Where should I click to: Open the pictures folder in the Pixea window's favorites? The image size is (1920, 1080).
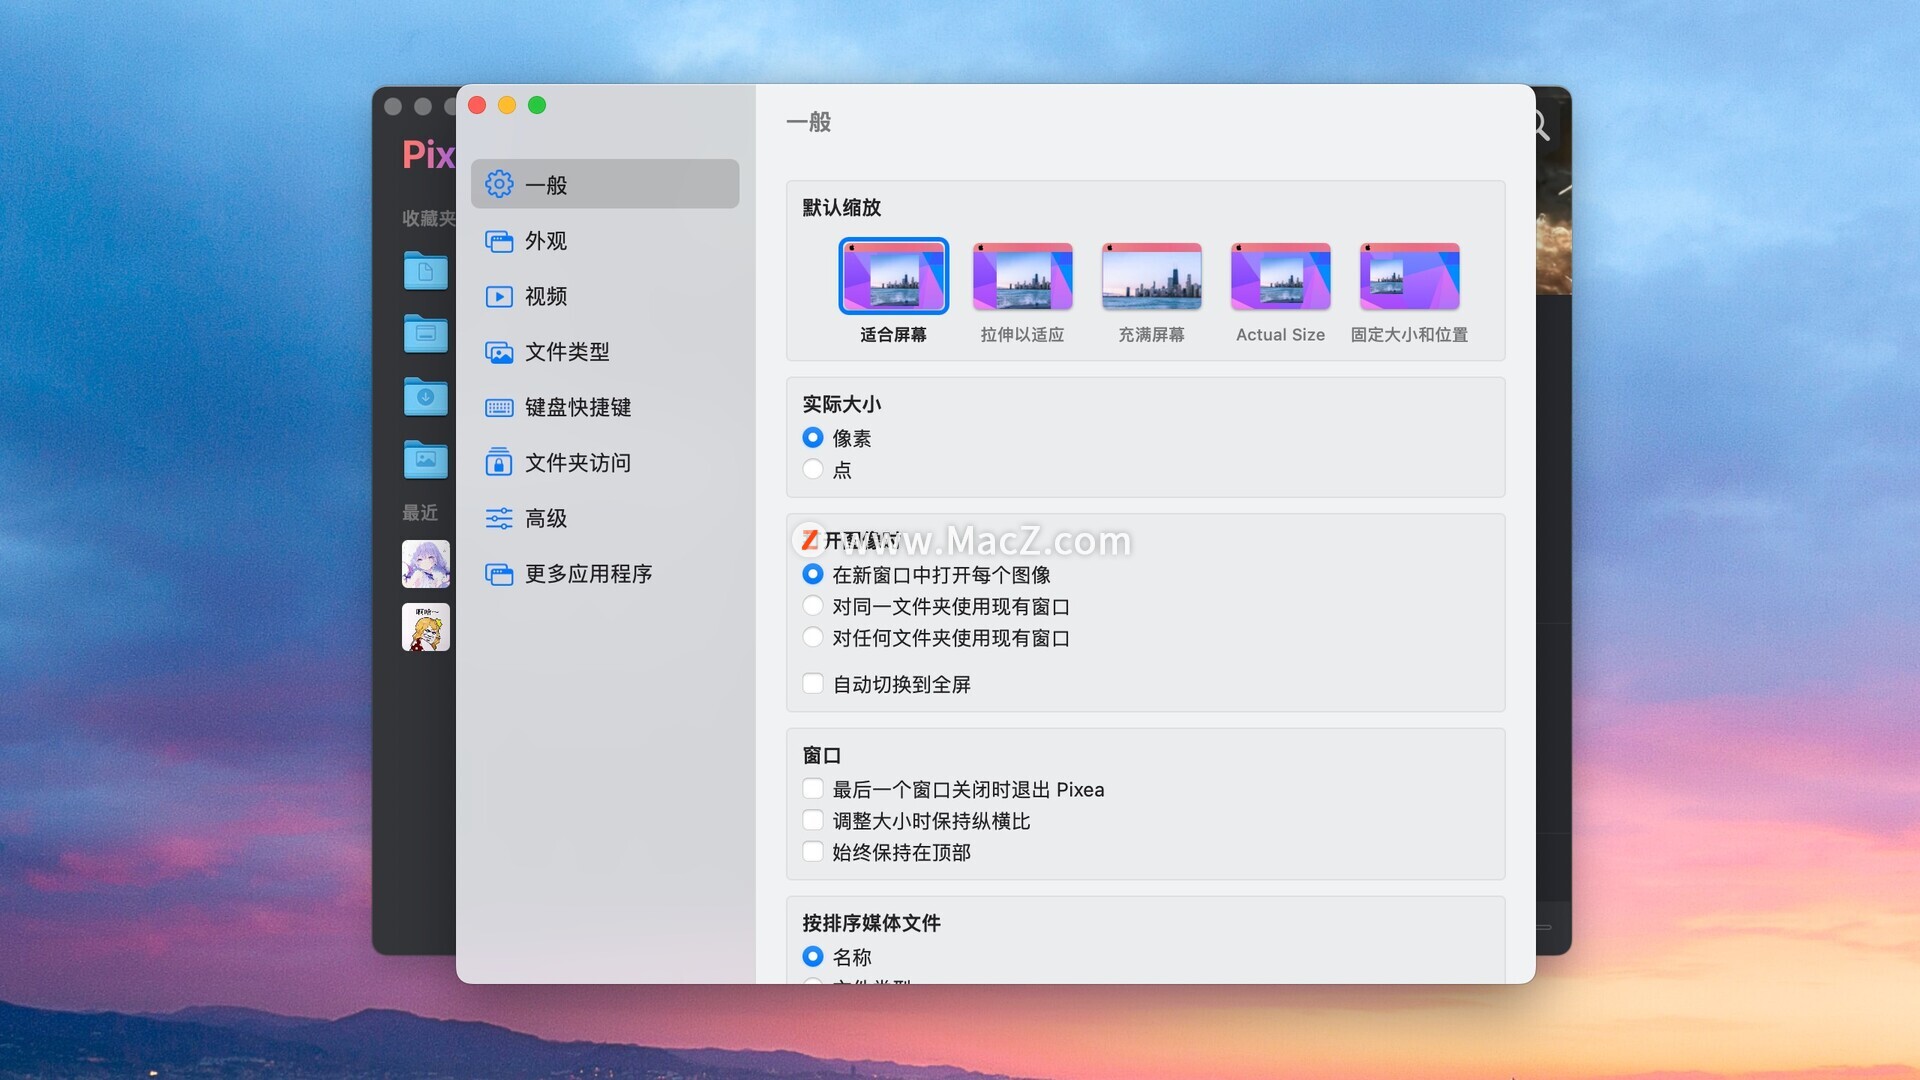point(425,459)
